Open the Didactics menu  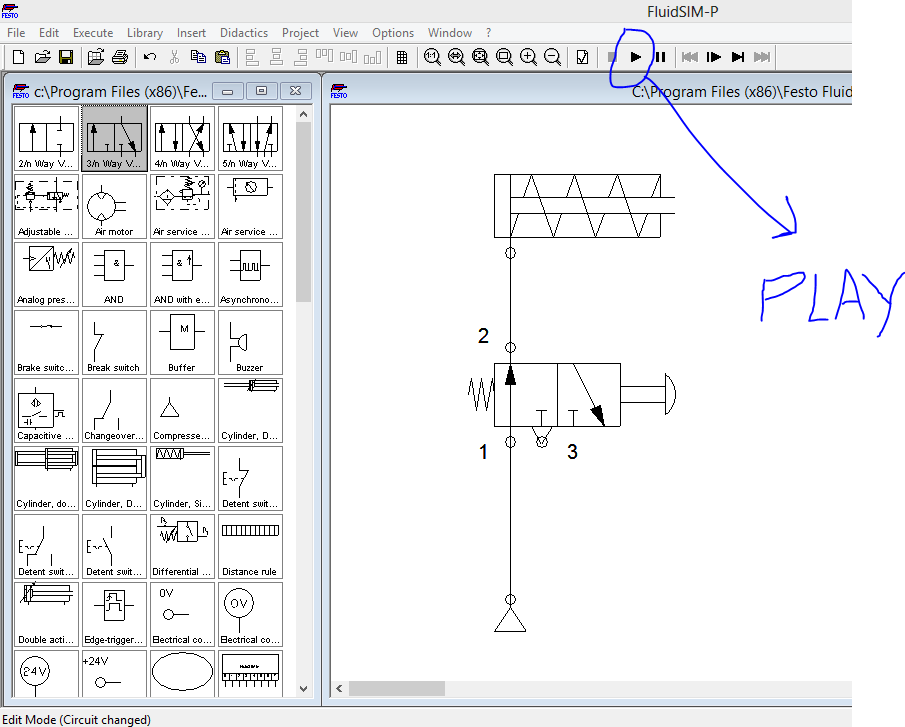coord(243,32)
